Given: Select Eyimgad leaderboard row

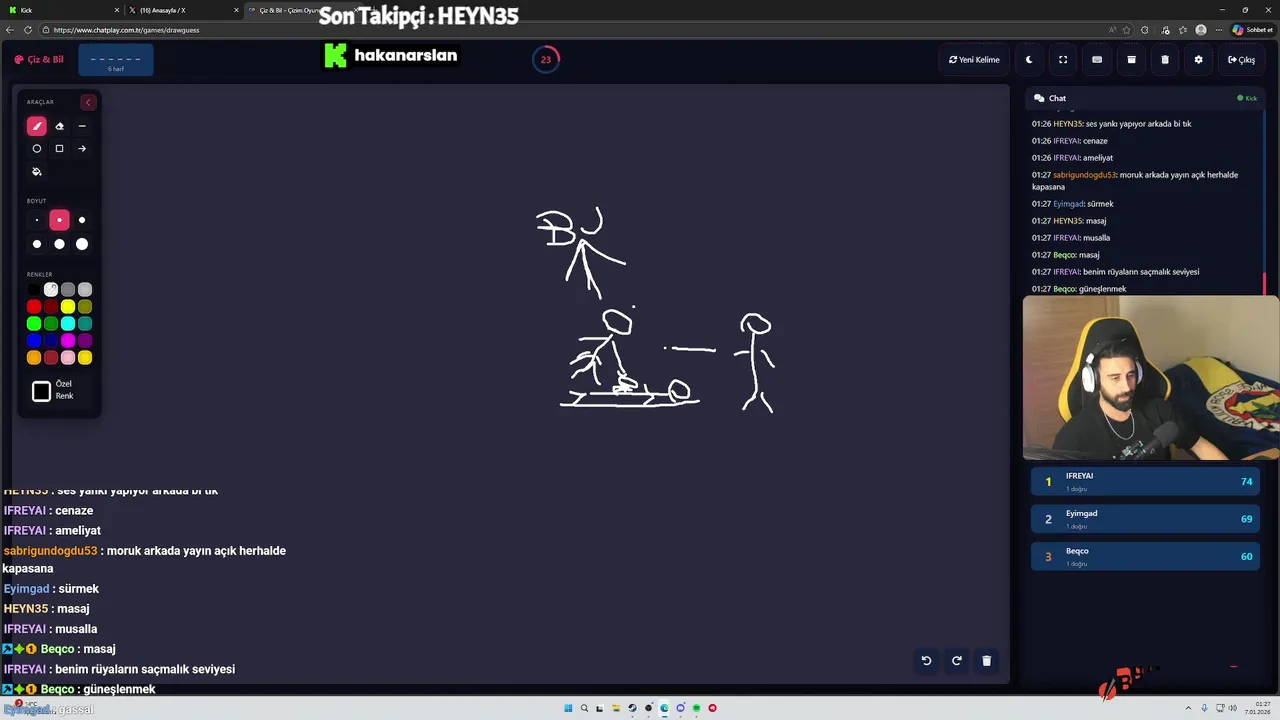Looking at the screenshot, I should 1146,519.
